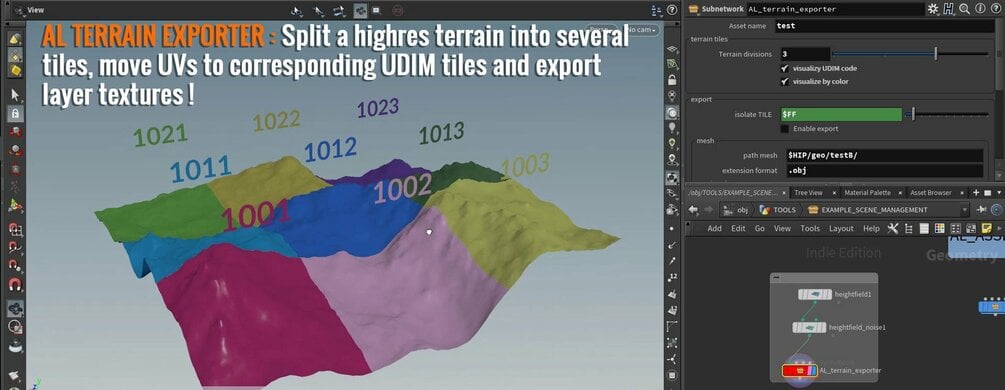Screen dimensions: 1005x390
Task: Open the magnifier search in the parameter pane
Action: [x=964, y=9]
